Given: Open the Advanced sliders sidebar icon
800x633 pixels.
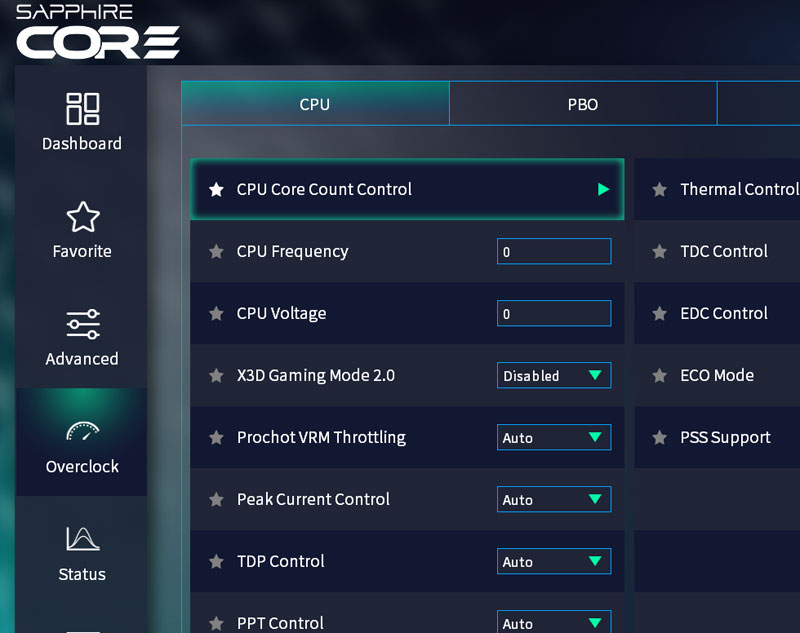Looking at the screenshot, I should [82, 325].
